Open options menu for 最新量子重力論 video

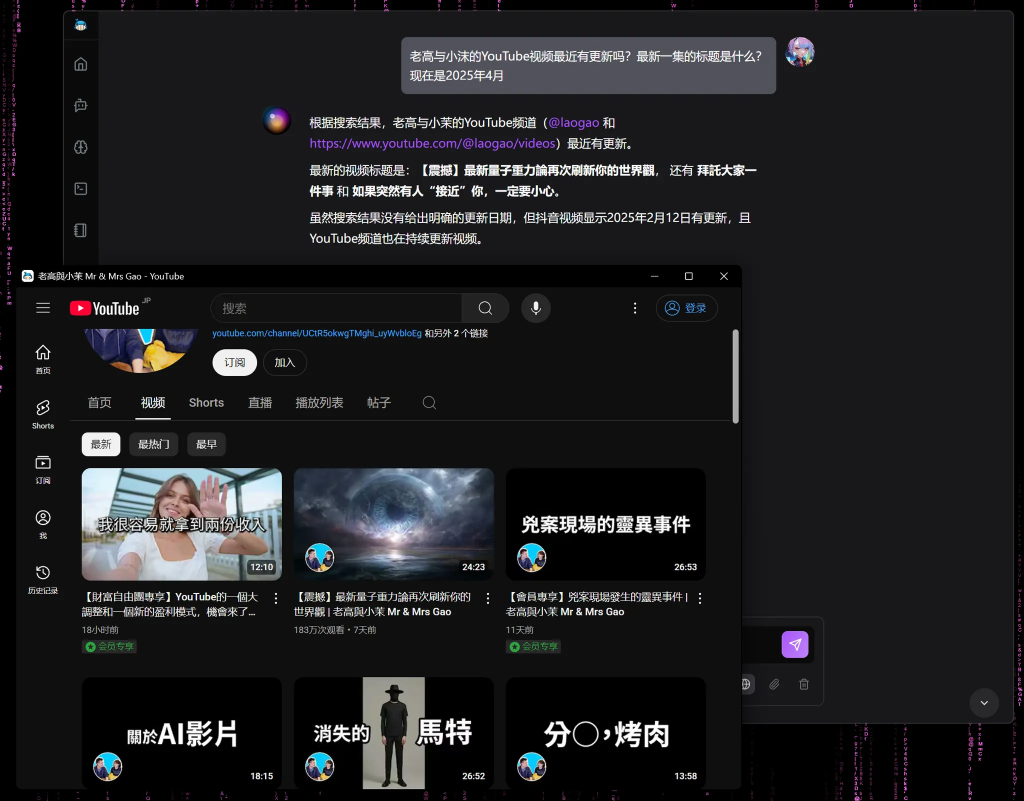[x=488, y=598]
